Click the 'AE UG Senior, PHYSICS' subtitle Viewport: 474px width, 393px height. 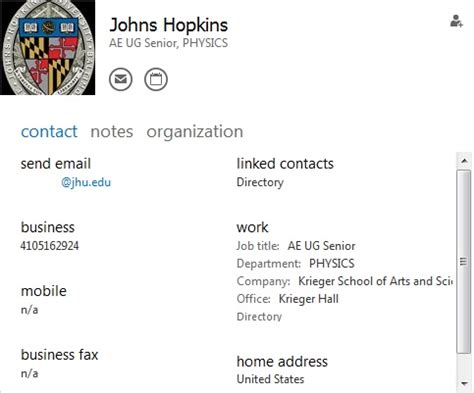coord(168,43)
